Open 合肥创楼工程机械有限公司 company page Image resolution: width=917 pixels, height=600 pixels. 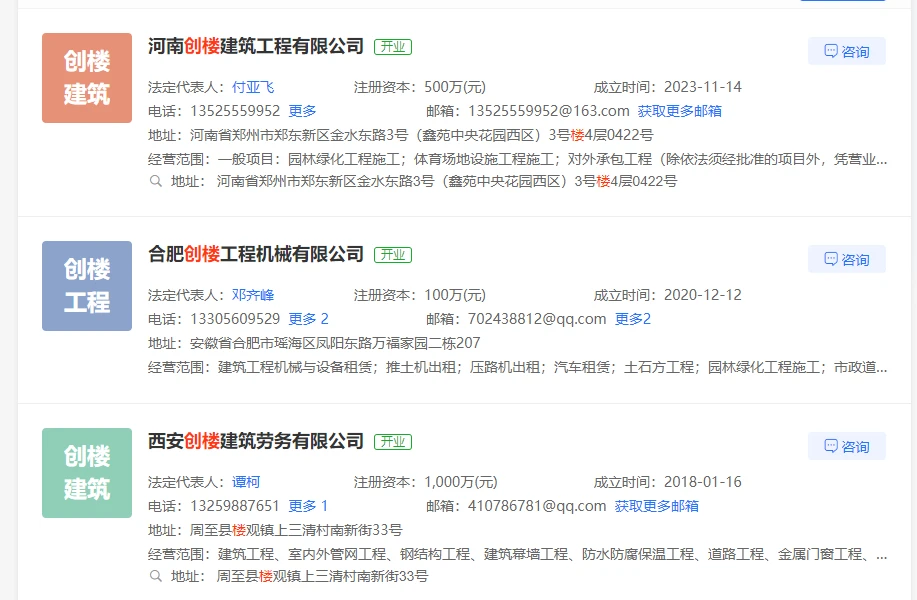point(256,255)
